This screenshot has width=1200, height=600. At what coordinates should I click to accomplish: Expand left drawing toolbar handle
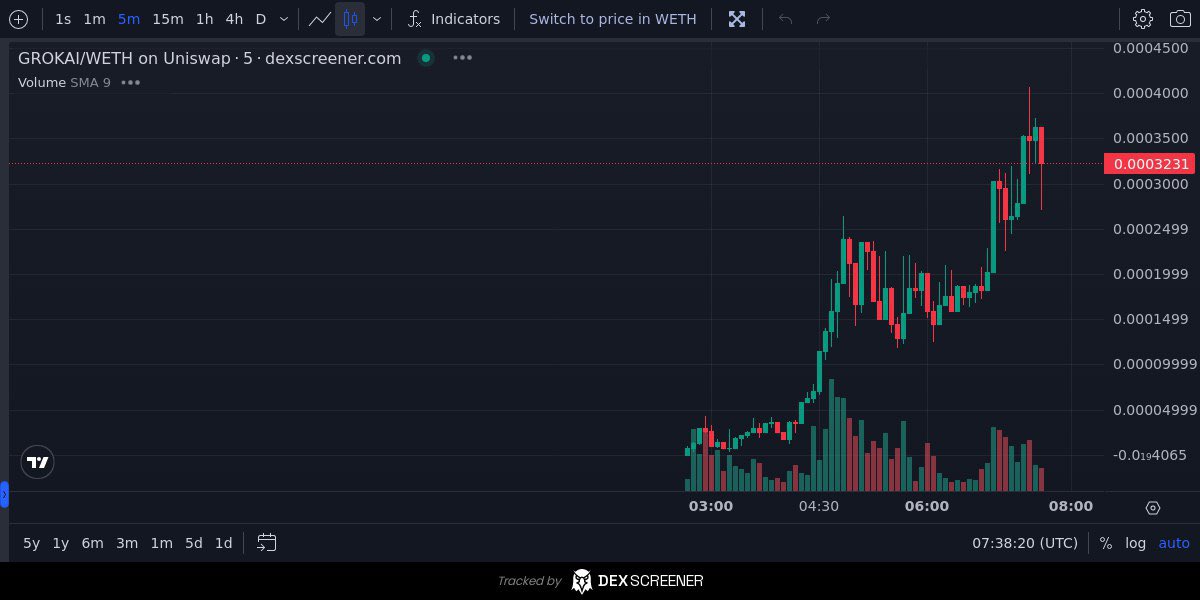[x=4, y=494]
